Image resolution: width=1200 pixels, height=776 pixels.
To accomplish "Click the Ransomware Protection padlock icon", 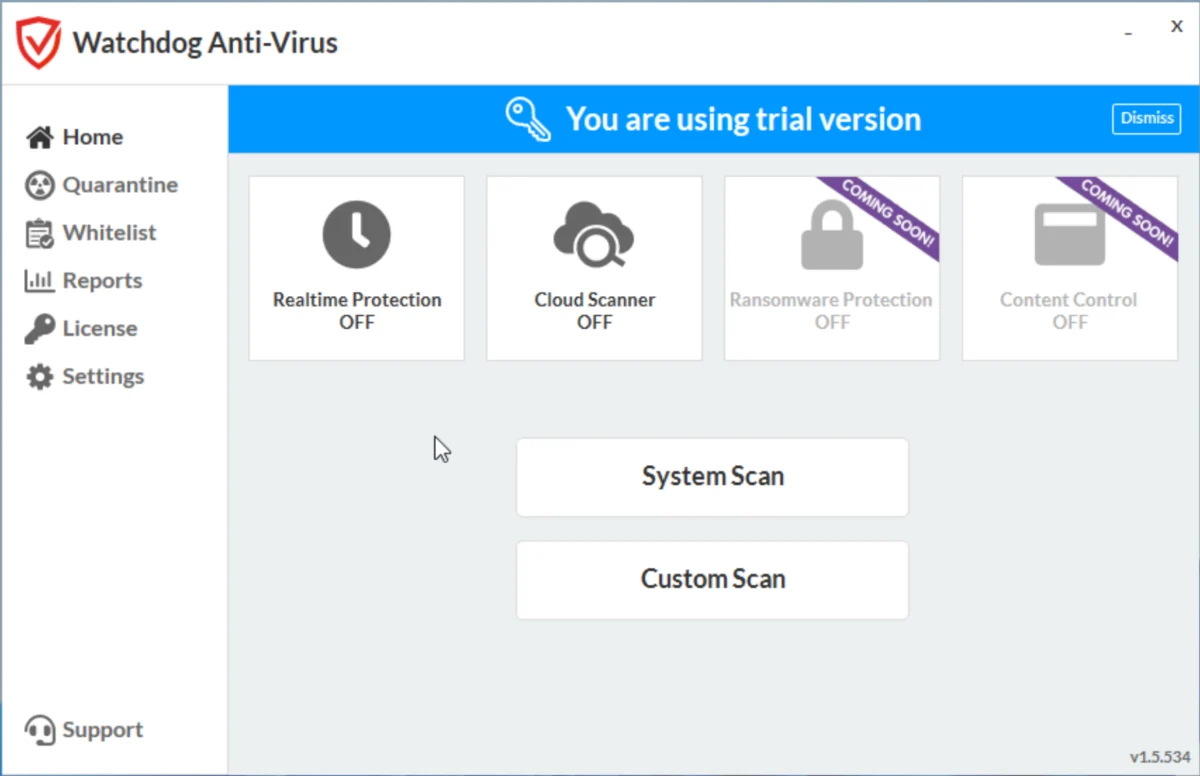I will pos(832,235).
